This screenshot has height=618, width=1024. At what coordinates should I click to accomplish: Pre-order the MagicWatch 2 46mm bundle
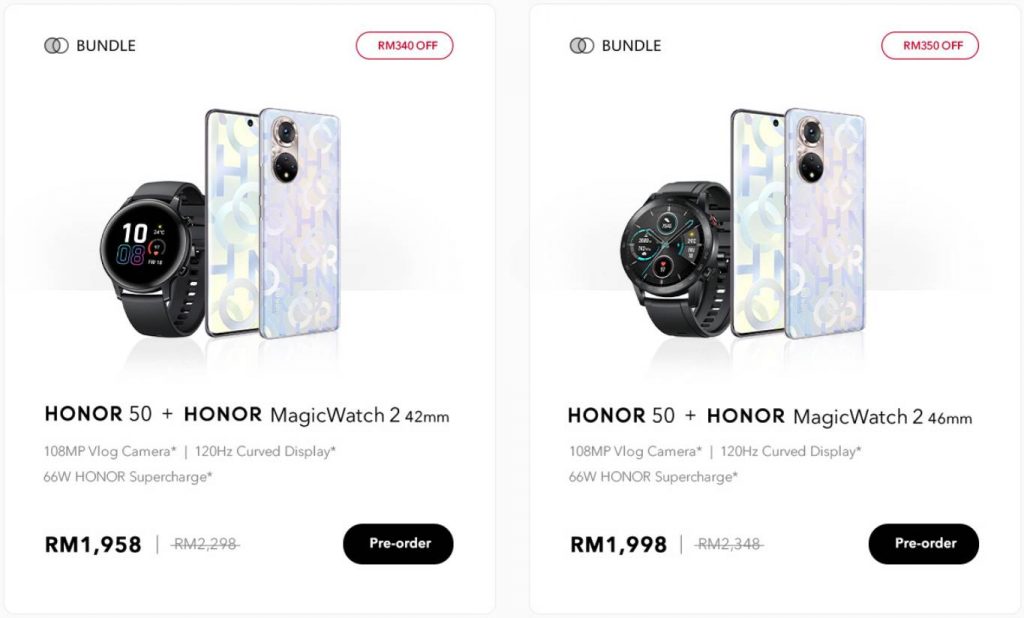[923, 544]
